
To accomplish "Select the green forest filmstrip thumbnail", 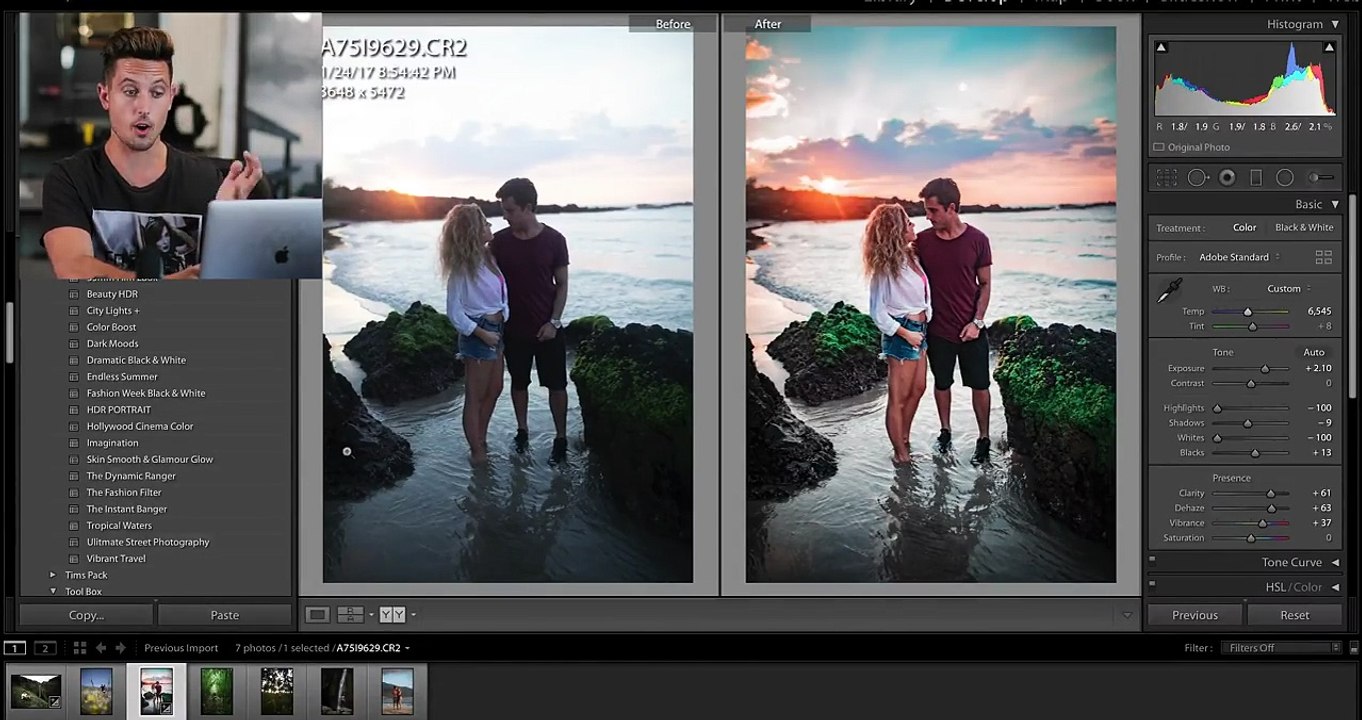I will [217, 691].
